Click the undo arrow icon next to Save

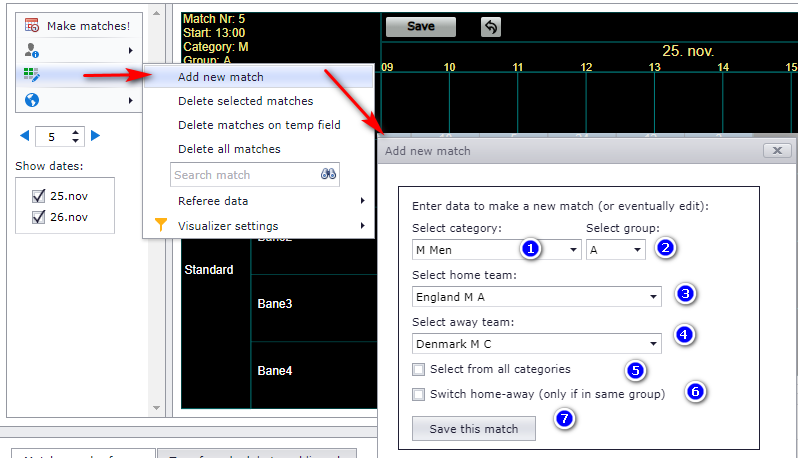pos(491,27)
